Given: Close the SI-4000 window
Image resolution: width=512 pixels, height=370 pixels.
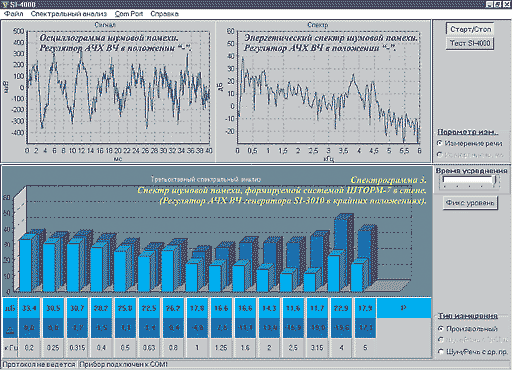Looking at the screenshot, I should click(x=506, y=4).
